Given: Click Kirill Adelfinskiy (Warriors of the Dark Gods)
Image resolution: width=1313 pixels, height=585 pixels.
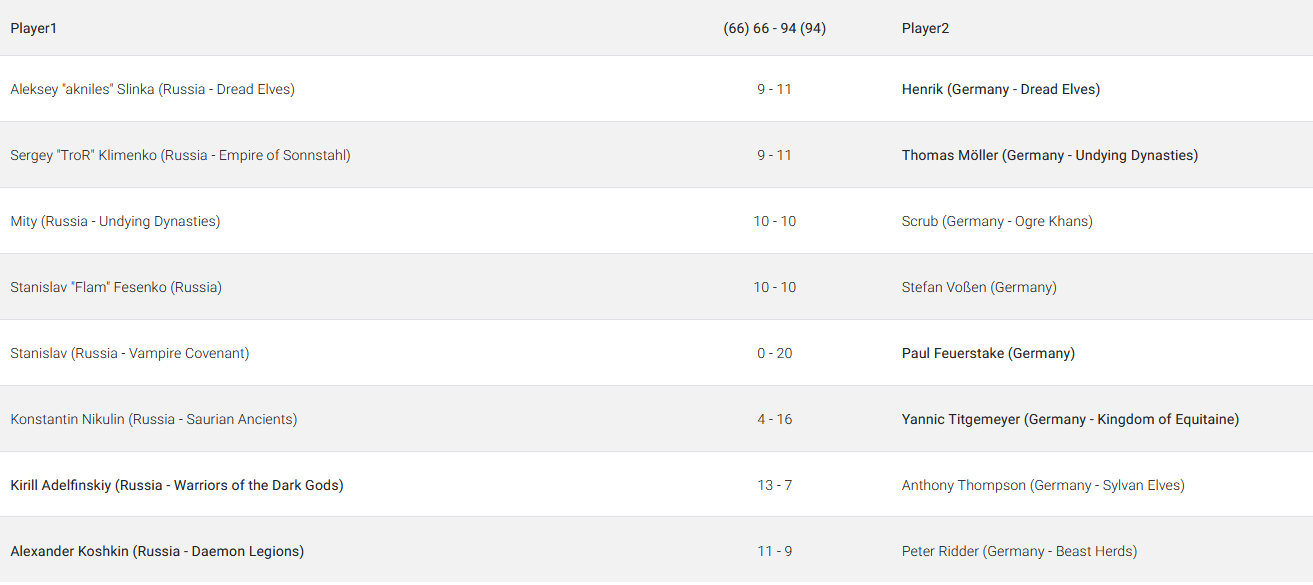Looking at the screenshot, I should [177, 485].
